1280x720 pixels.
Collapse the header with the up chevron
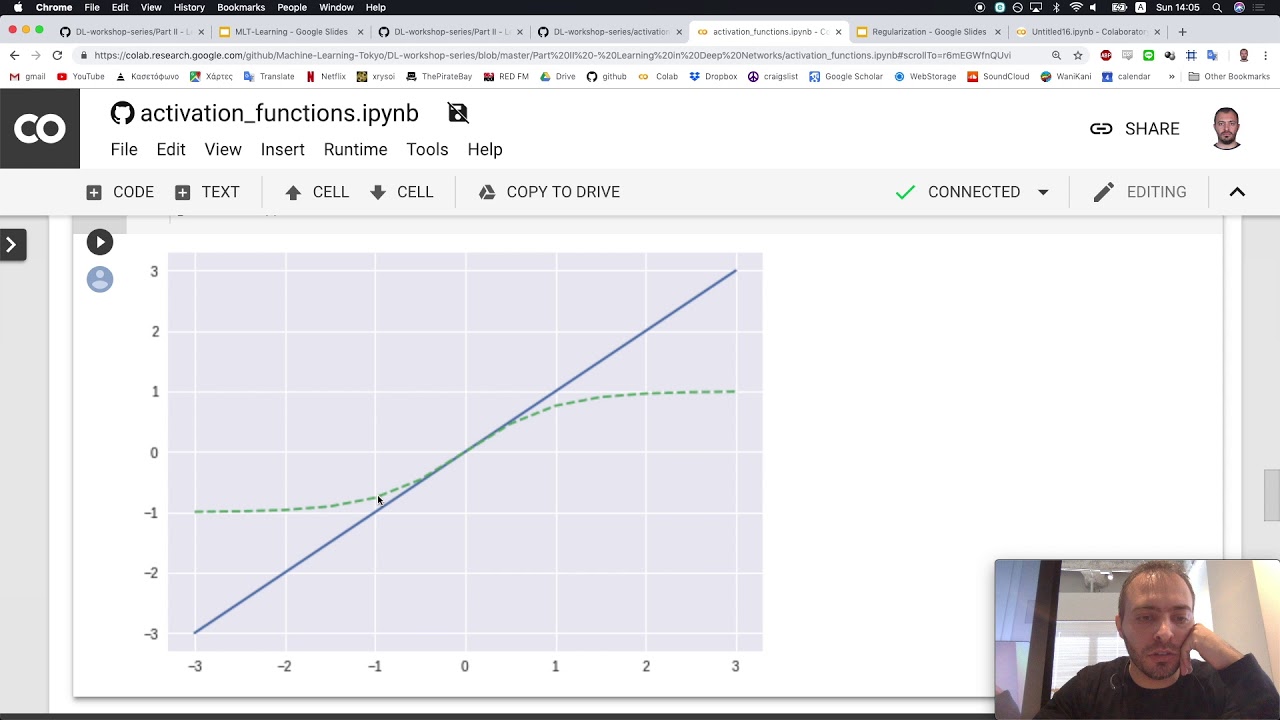pyautogui.click(x=1237, y=192)
